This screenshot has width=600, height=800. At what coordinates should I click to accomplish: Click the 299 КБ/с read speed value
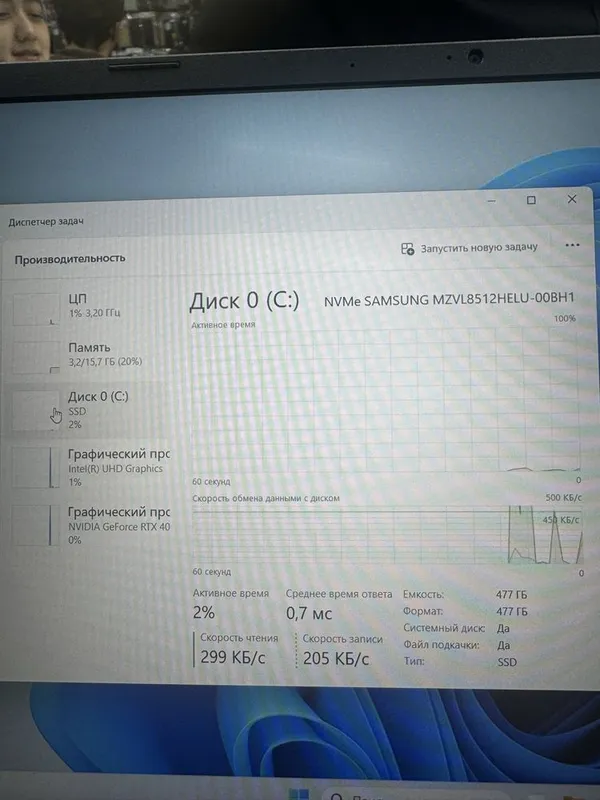233,657
